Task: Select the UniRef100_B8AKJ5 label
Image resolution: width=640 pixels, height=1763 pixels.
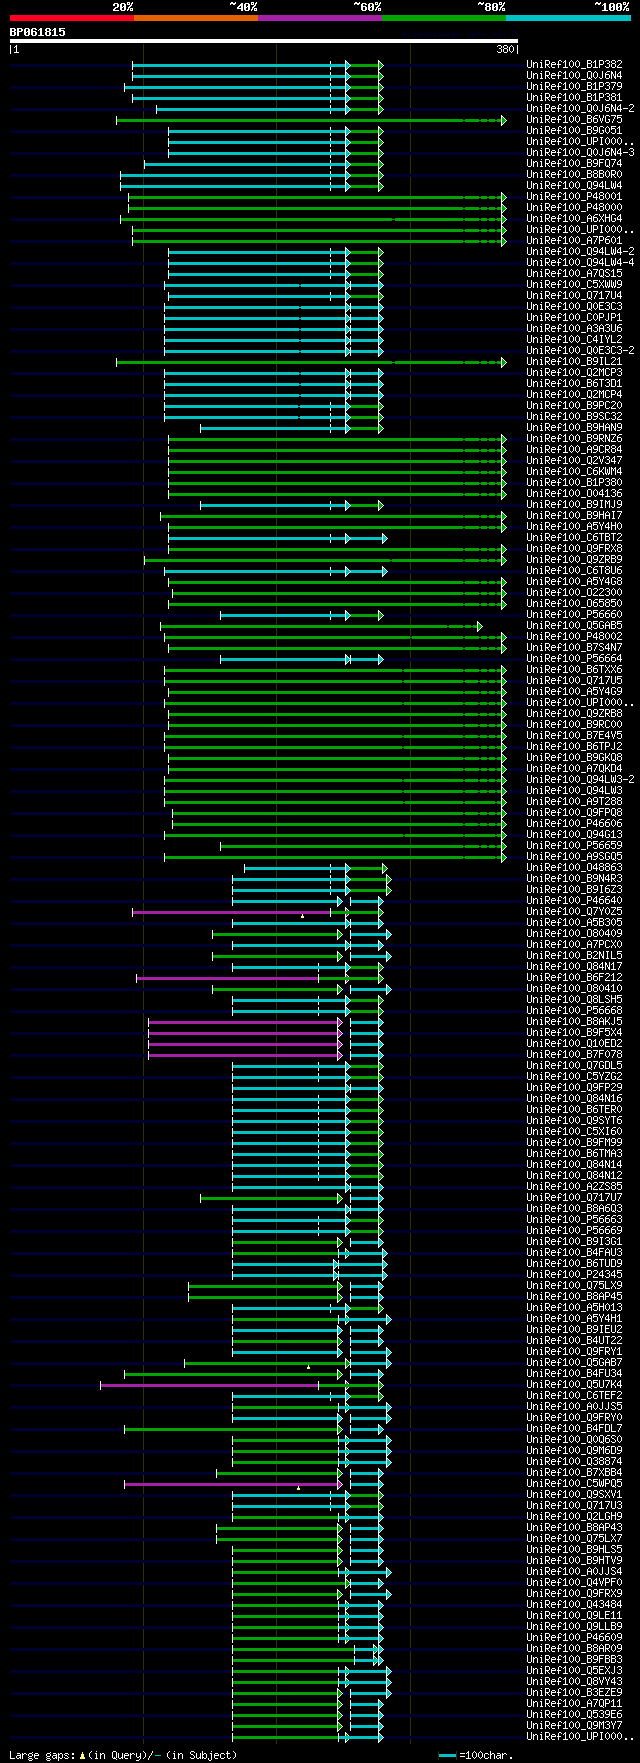Action: 574,1022
